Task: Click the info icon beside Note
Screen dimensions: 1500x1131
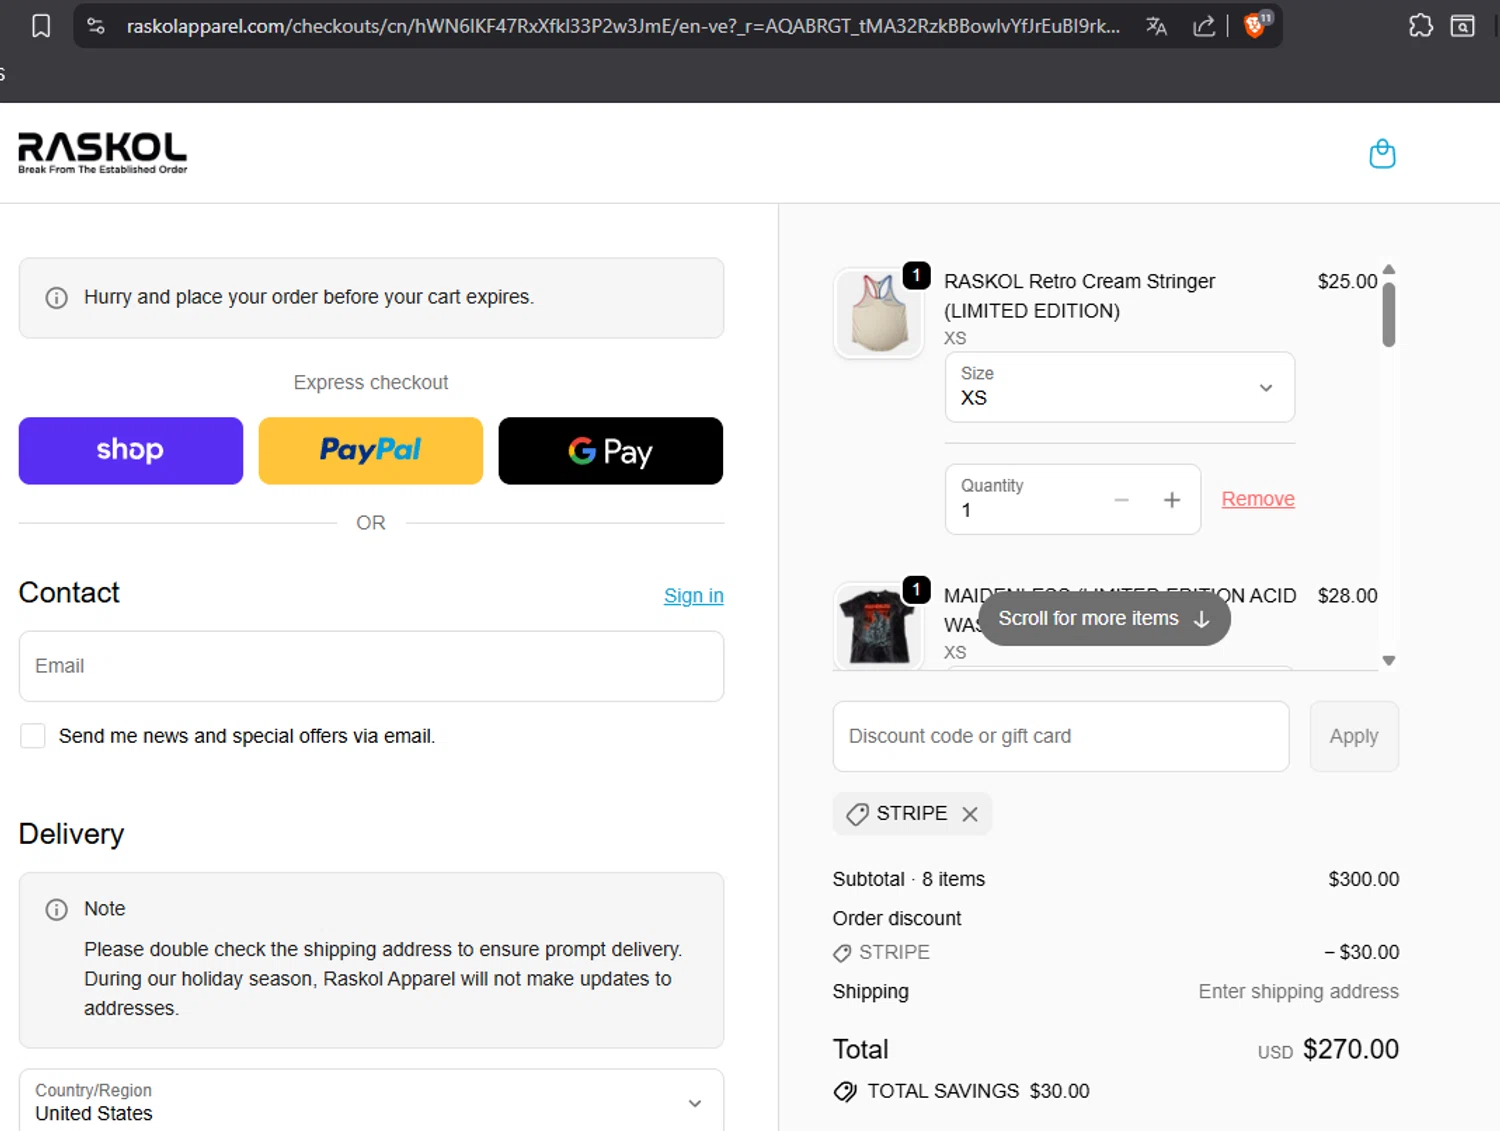Action: pyautogui.click(x=57, y=909)
